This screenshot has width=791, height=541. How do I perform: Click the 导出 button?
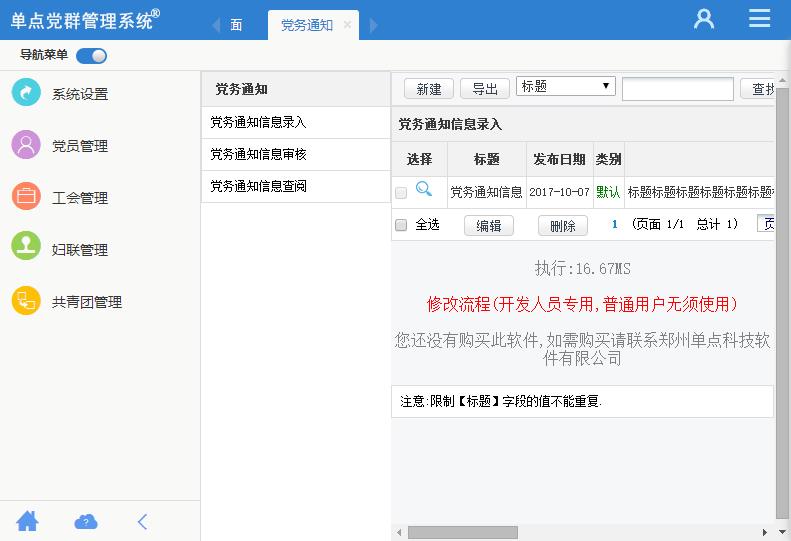coord(485,89)
